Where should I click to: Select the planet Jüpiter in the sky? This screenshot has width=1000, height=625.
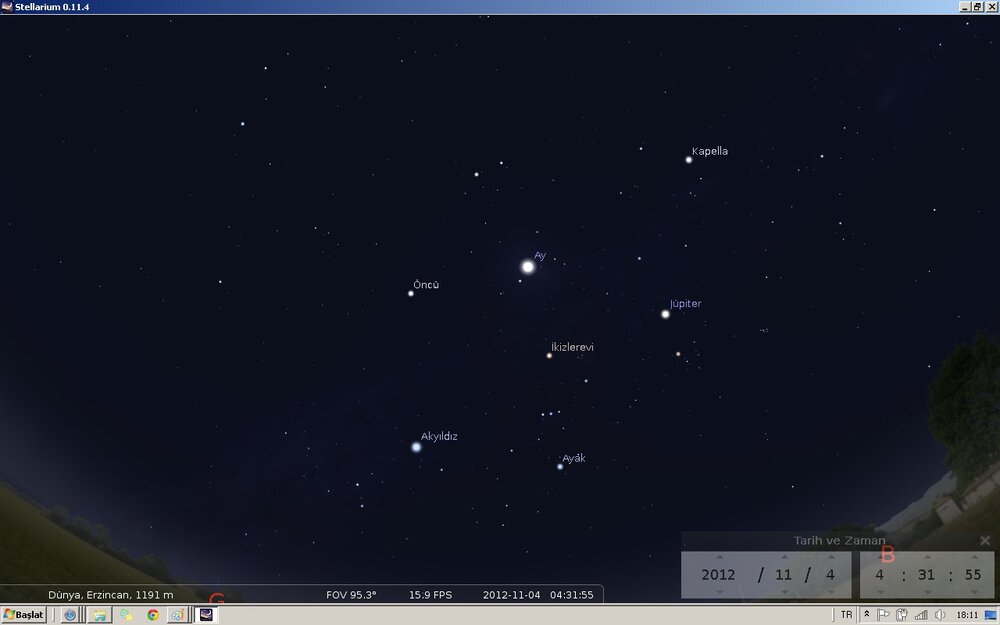point(665,314)
